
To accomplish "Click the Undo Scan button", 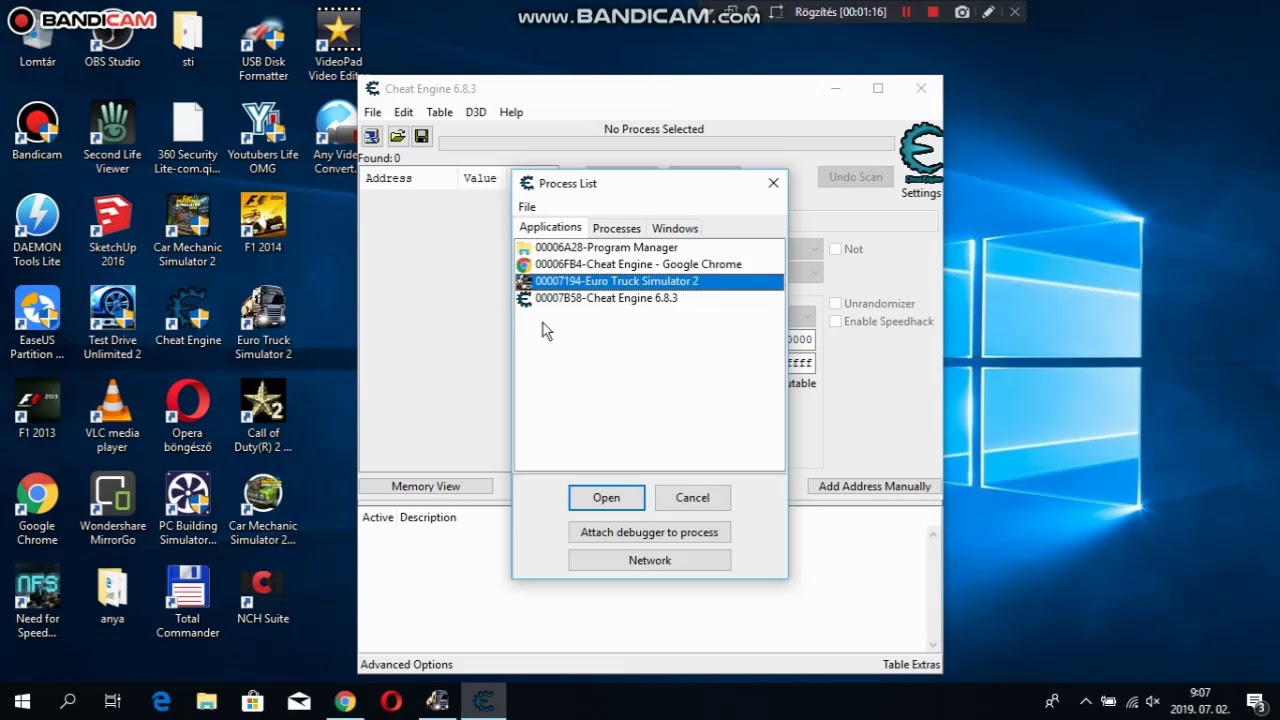I will (856, 177).
